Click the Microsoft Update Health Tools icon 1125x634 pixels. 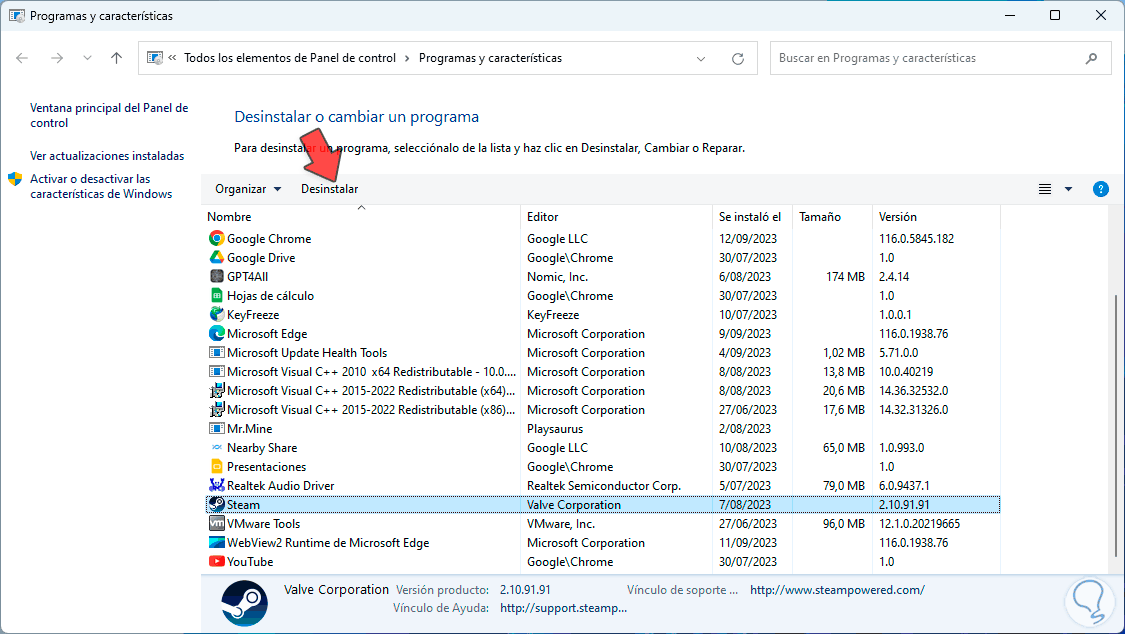217,352
